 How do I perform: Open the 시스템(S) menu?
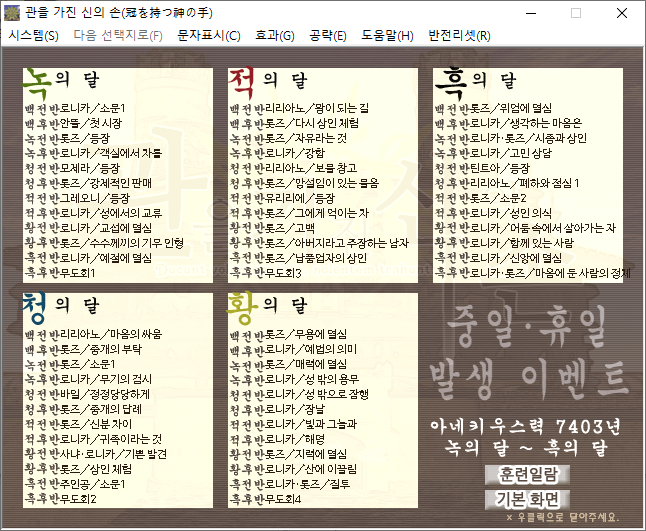[x=33, y=35]
